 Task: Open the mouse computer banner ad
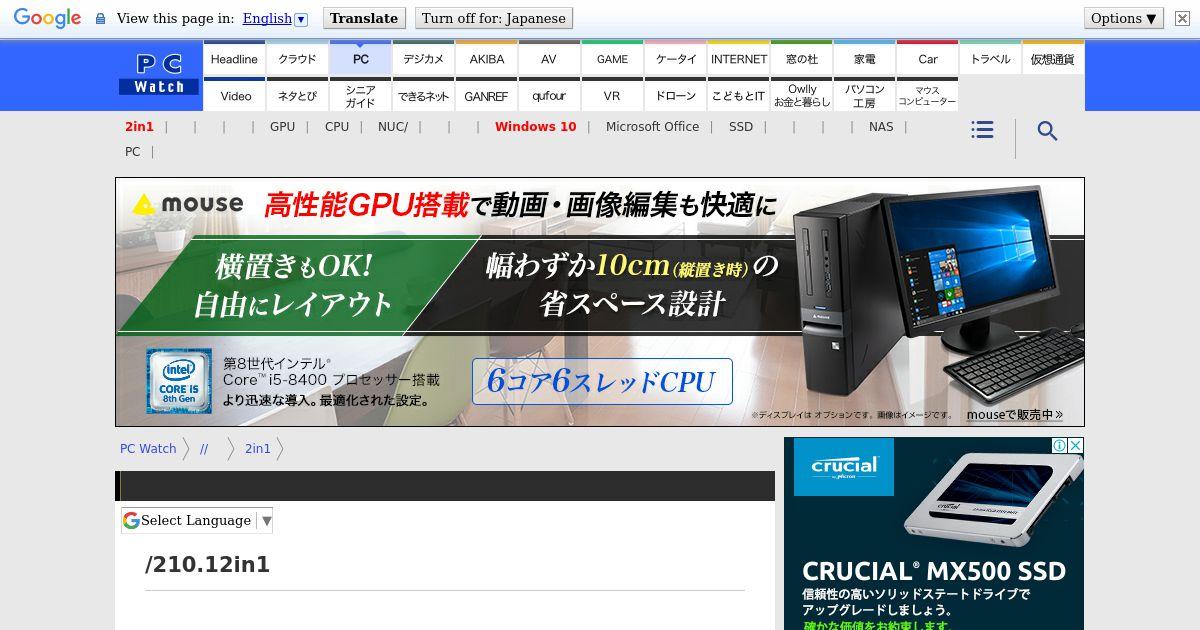point(600,302)
